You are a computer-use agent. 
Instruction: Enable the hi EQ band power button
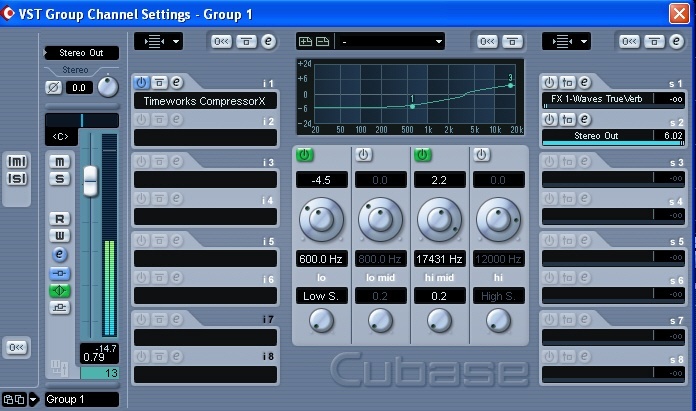point(482,155)
